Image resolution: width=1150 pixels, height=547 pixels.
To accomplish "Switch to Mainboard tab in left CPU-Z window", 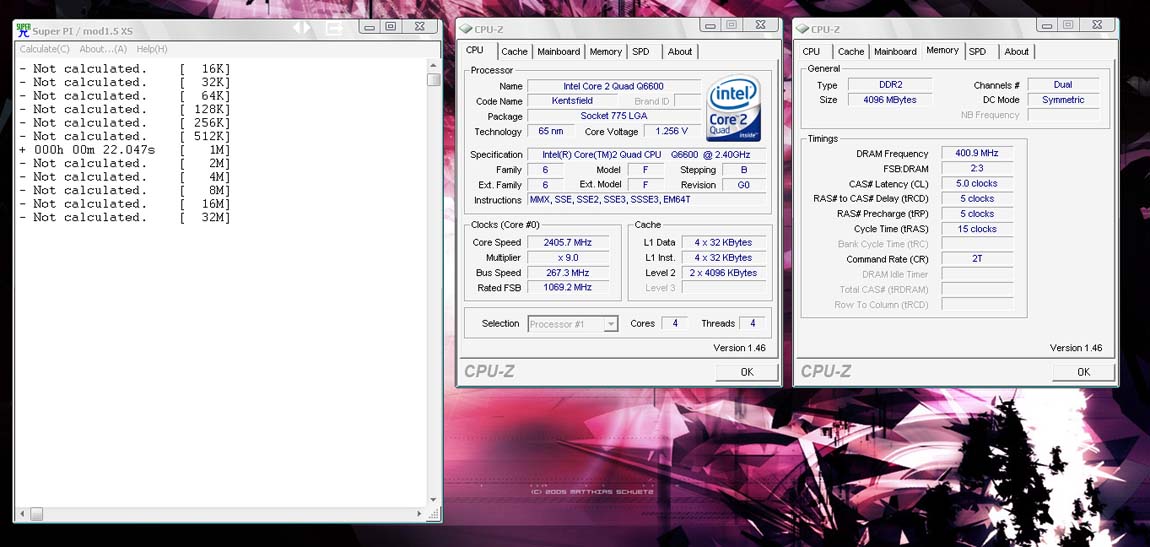I will (559, 51).
